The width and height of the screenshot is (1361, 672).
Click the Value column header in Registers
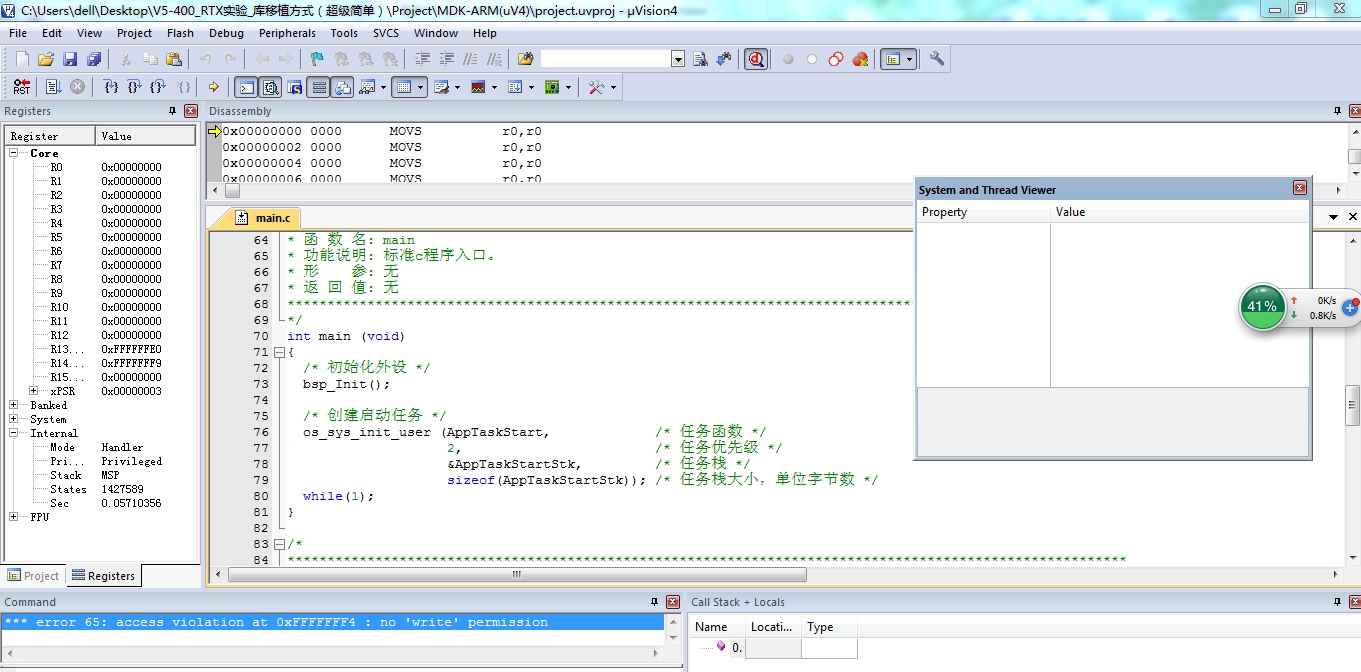click(116, 136)
